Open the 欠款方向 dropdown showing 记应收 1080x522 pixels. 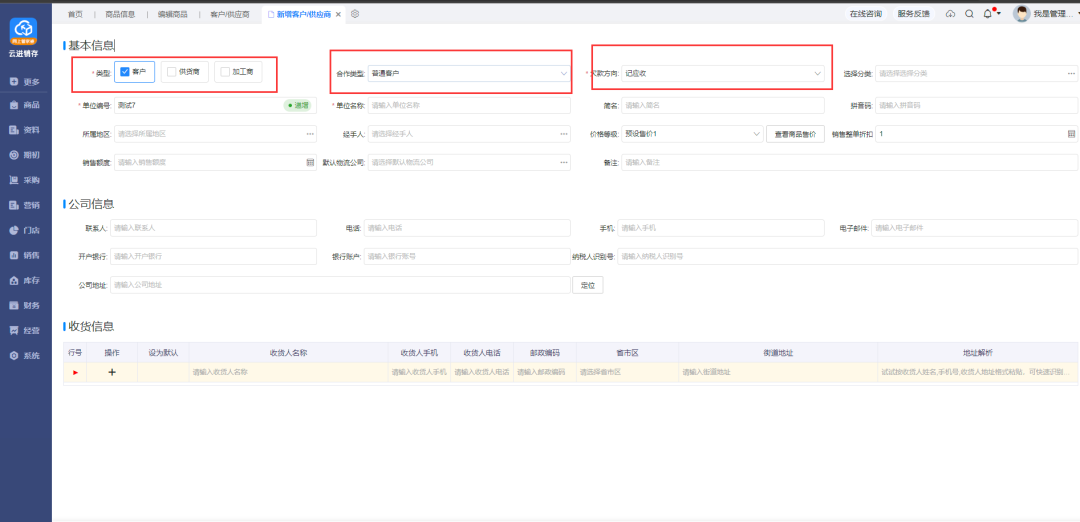click(x=723, y=73)
